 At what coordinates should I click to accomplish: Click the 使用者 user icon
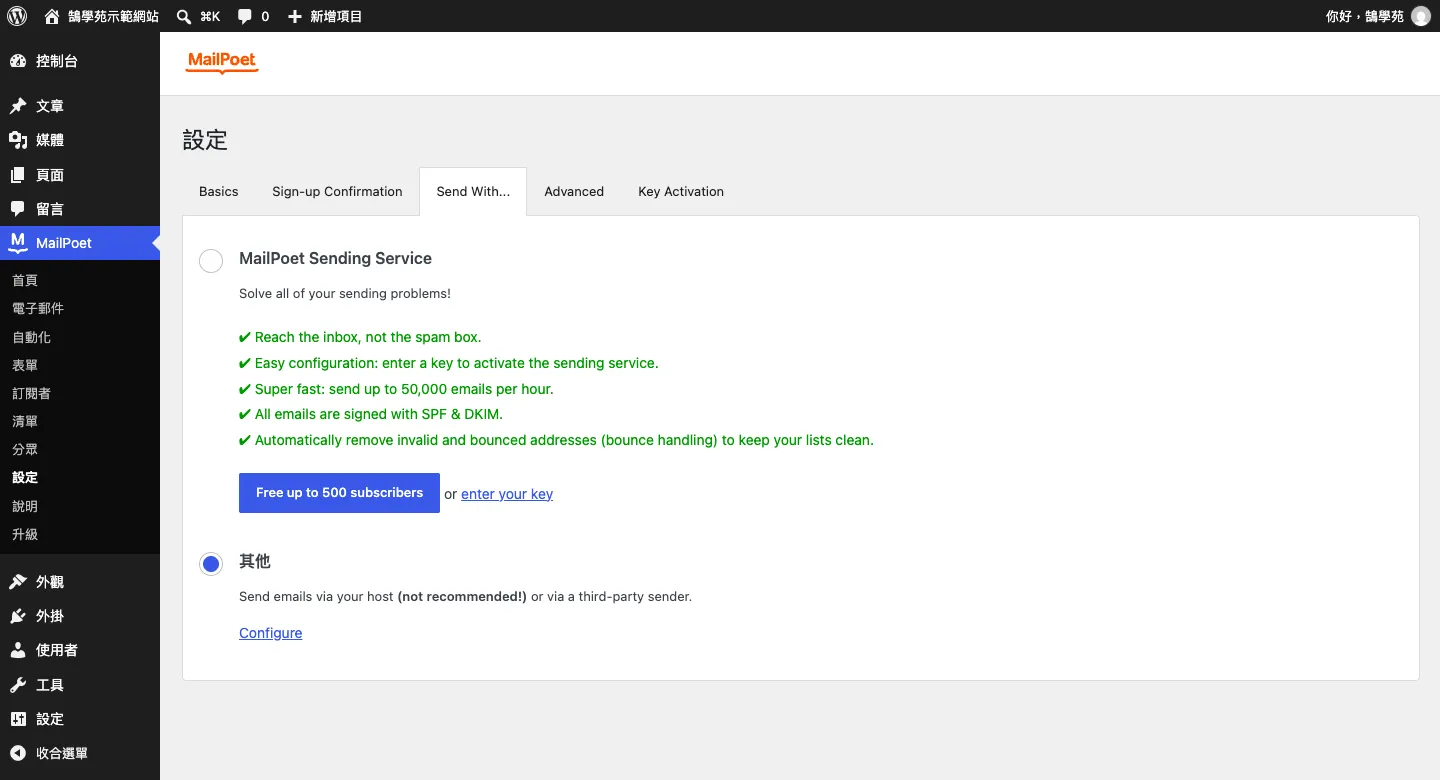point(18,650)
